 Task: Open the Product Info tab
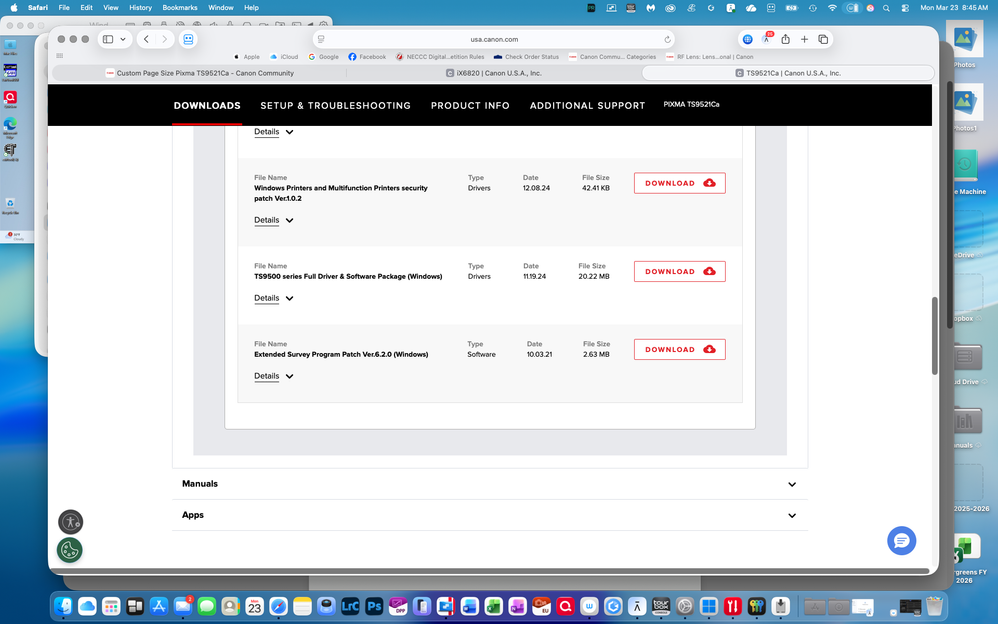(470, 106)
